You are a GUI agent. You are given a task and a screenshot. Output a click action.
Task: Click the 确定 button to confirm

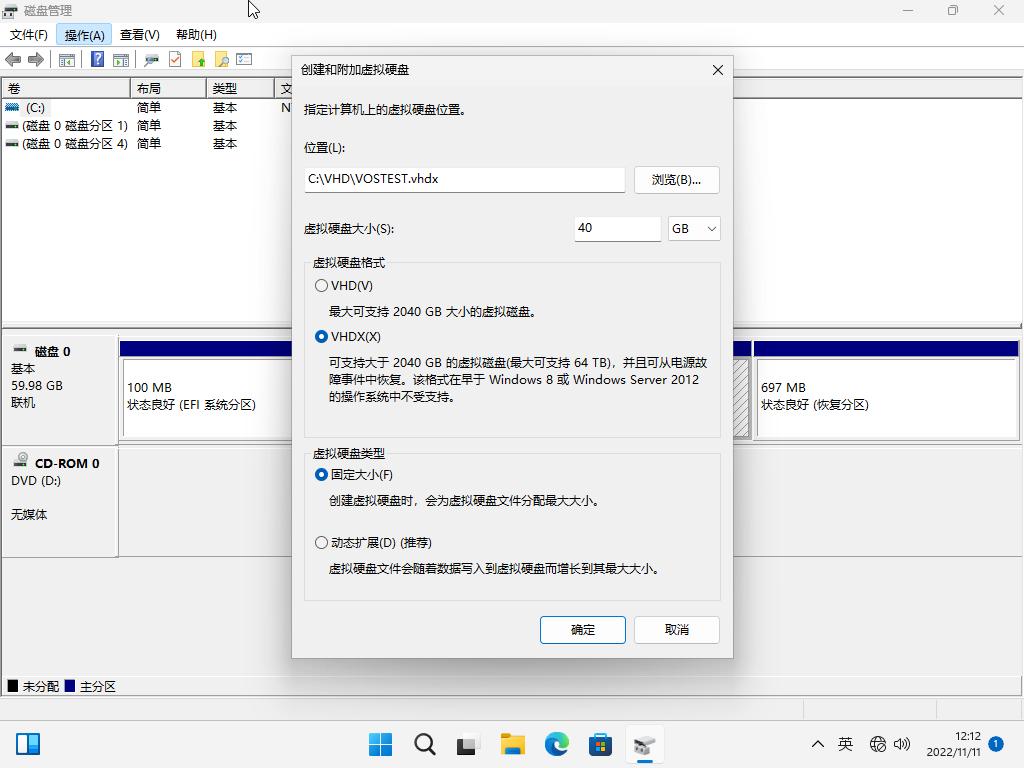click(582, 629)
